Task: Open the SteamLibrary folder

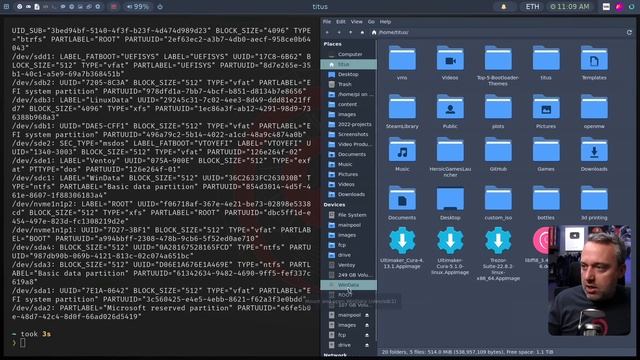Action: click(x=402, y=111)
